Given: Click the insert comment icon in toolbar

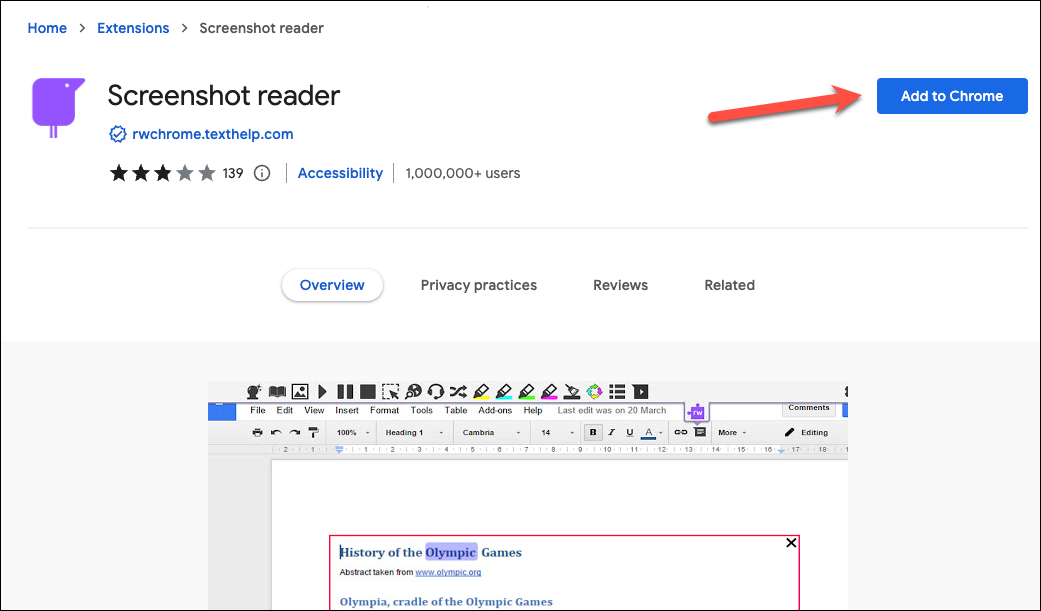Looking at the screenshot, I should [x=700, y=432].
